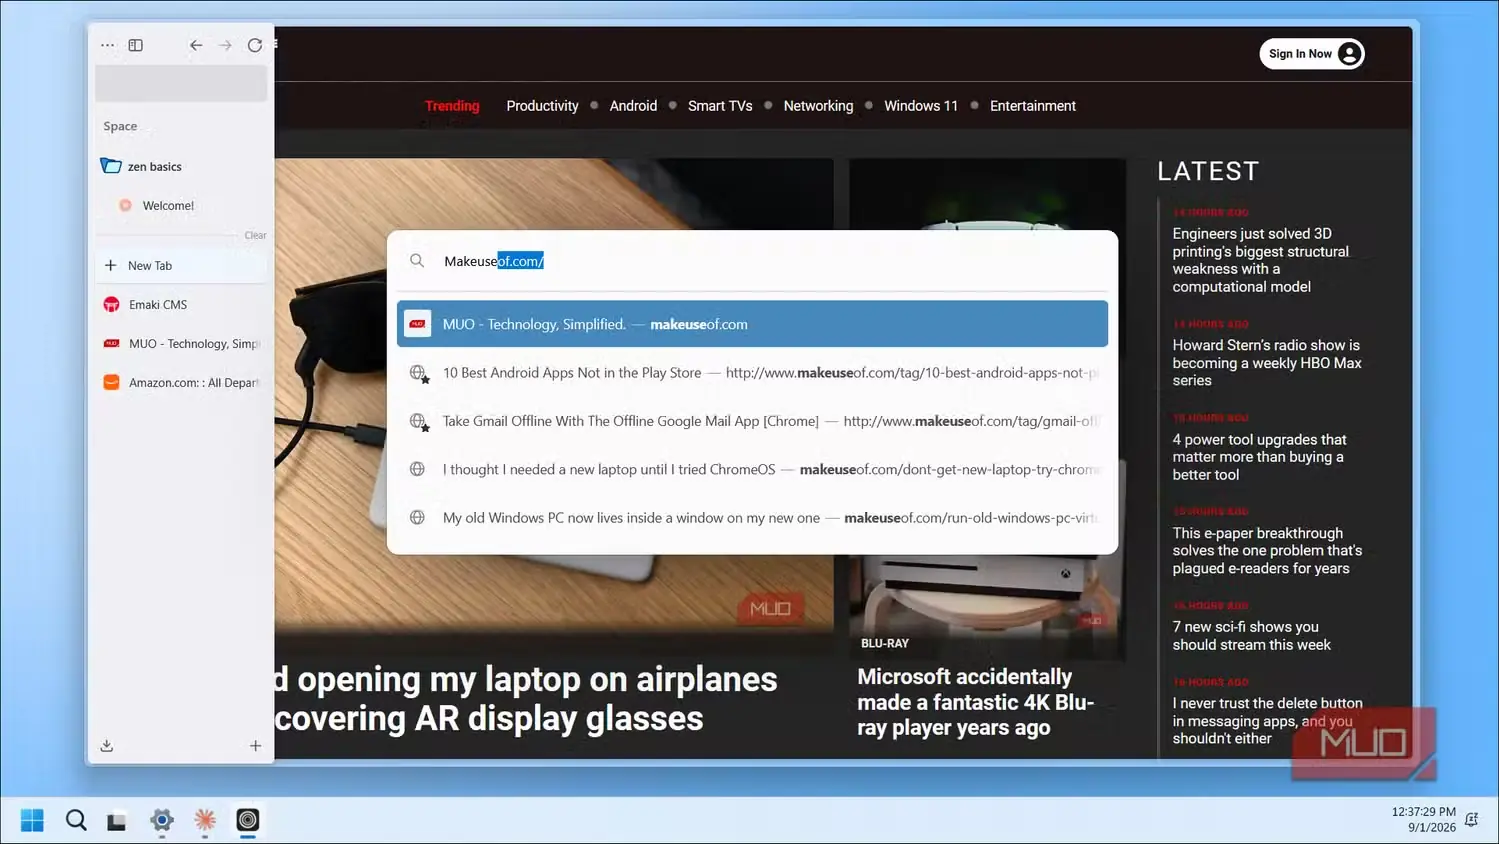Open the Microsoft 4K Blu-ray player headline
1499x844 pixels.
[975, 702]
